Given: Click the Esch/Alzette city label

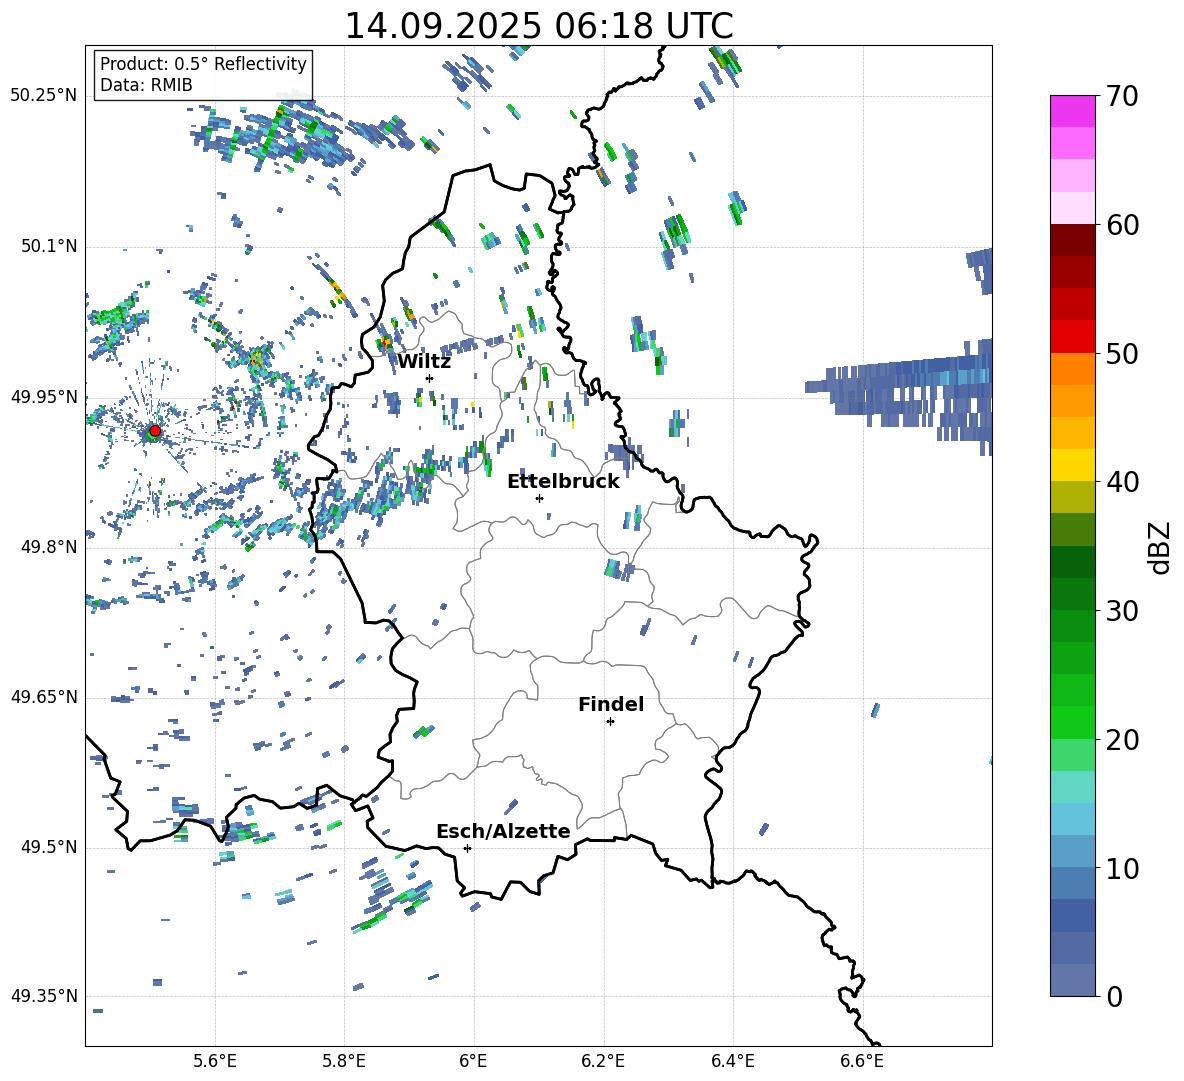Looking at the screenshot, I should coord(503,831).
